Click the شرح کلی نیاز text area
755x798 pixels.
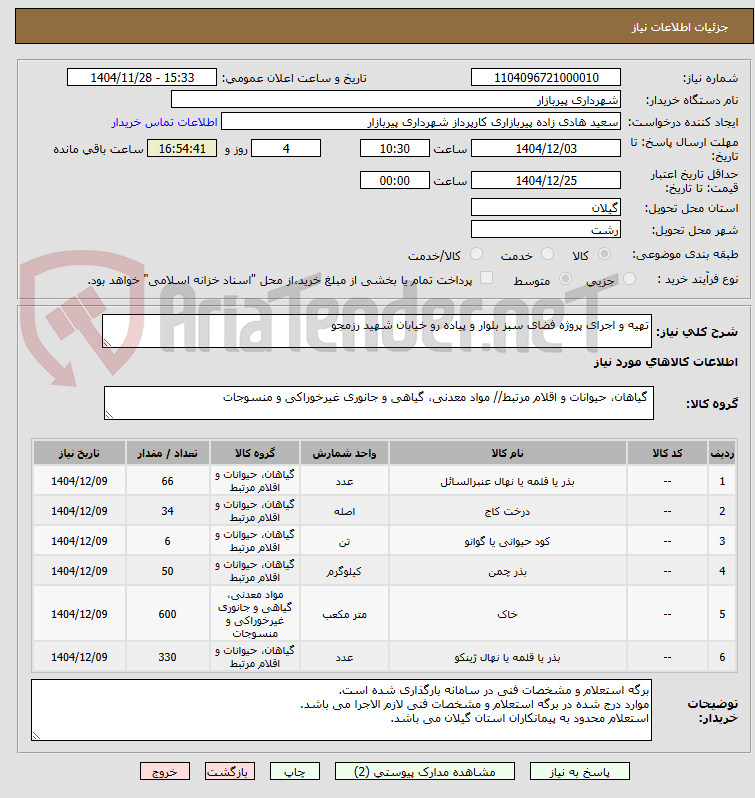coord(376,331)
